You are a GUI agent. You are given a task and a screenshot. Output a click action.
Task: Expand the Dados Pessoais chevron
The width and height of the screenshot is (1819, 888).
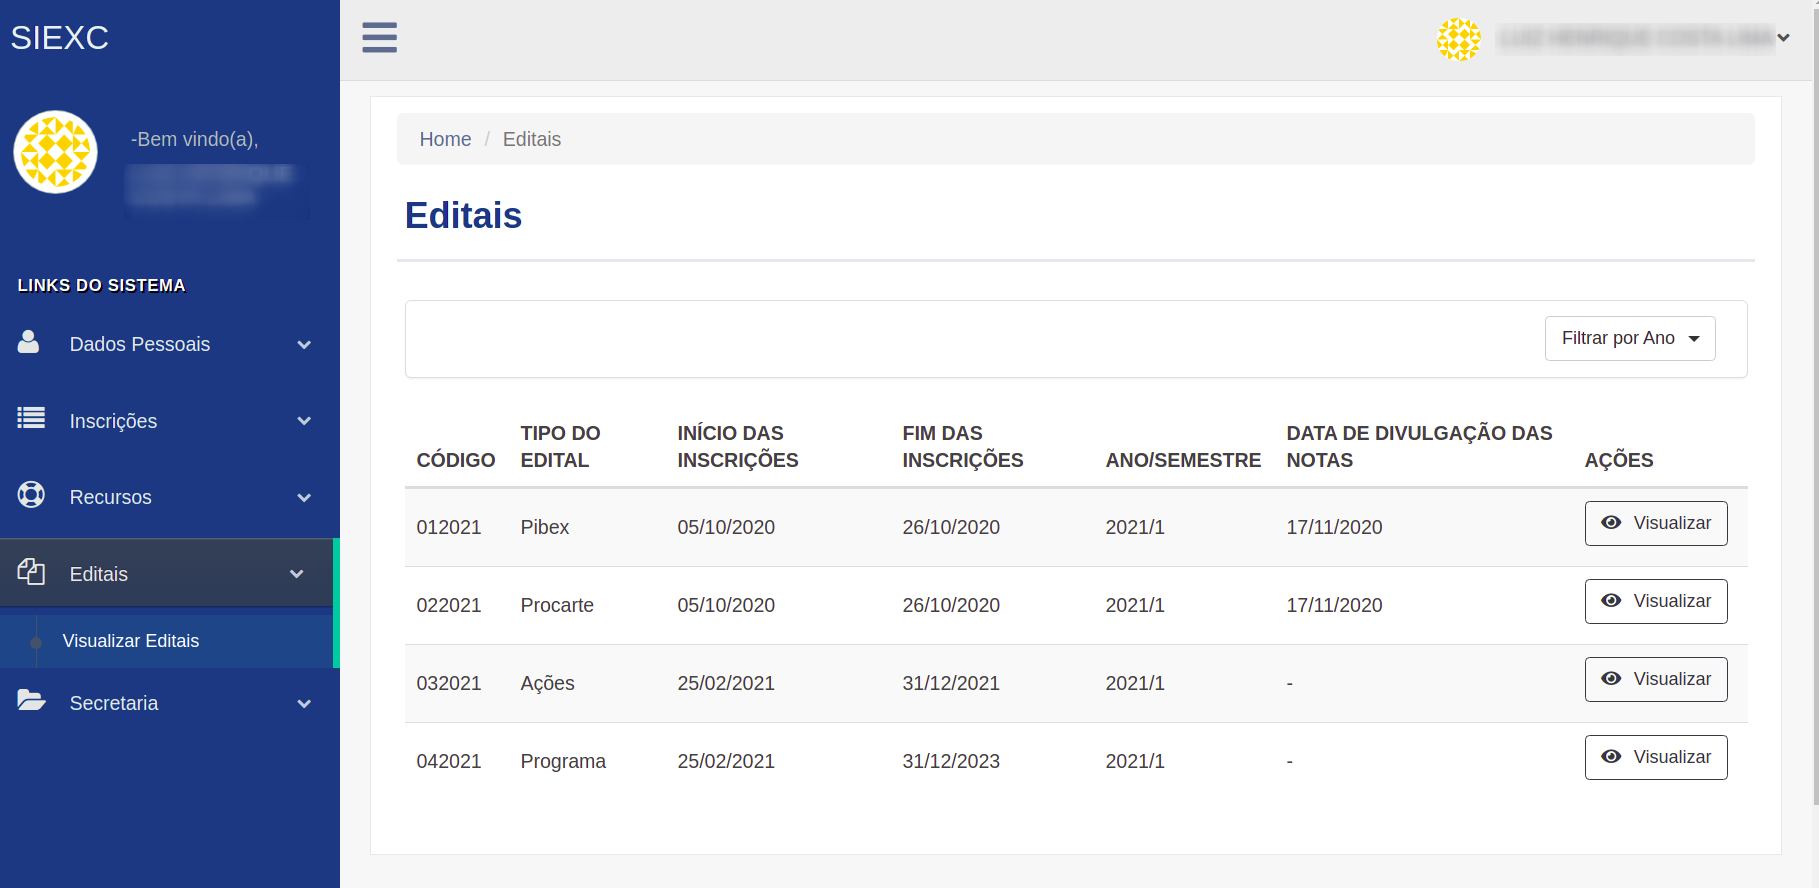(x=304, y=345)
